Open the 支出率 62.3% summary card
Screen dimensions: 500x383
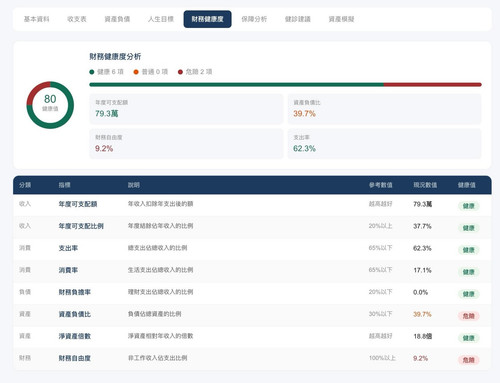(x=385, y=144)
